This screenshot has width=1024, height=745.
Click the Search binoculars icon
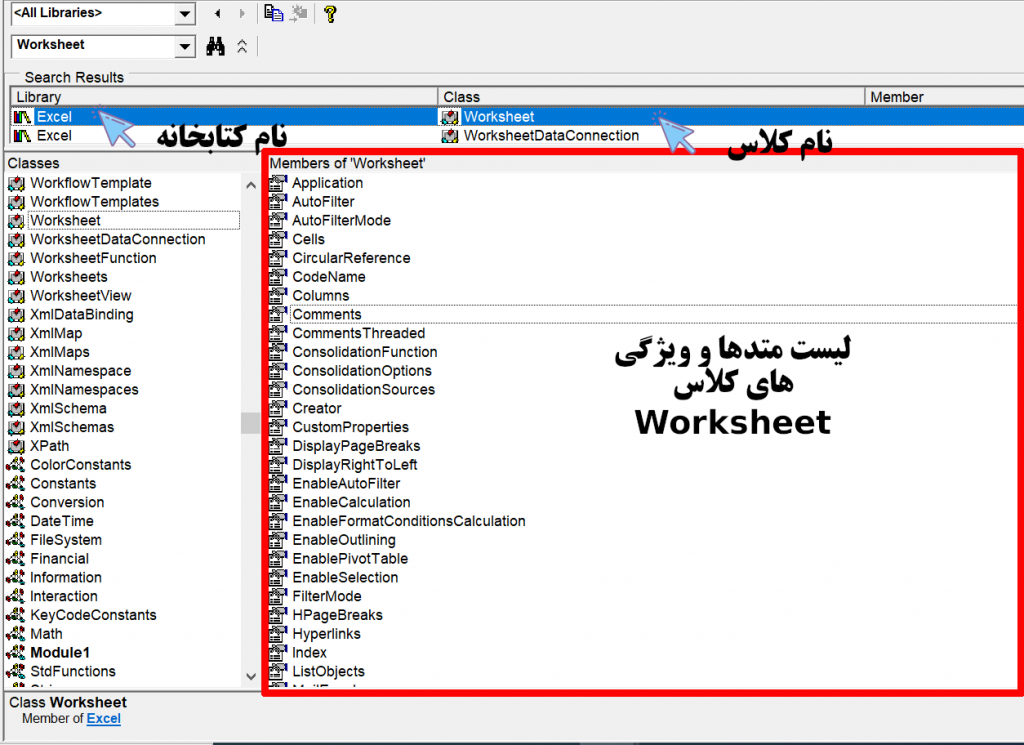(216, 46)
